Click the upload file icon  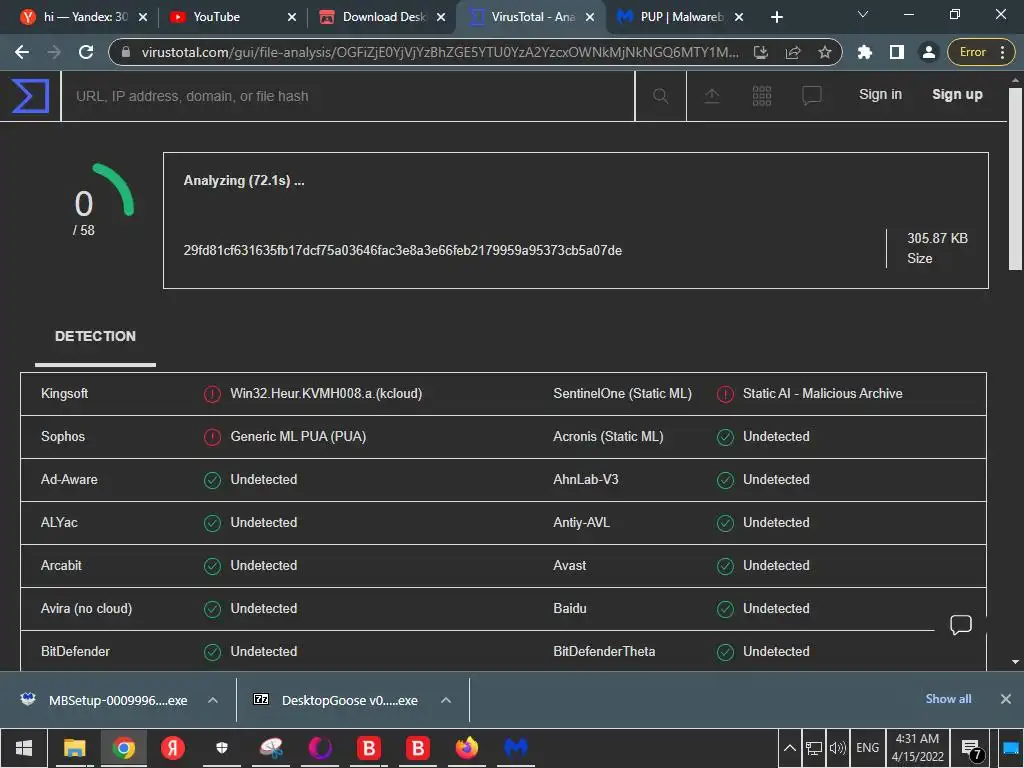[x=712, y=96]
